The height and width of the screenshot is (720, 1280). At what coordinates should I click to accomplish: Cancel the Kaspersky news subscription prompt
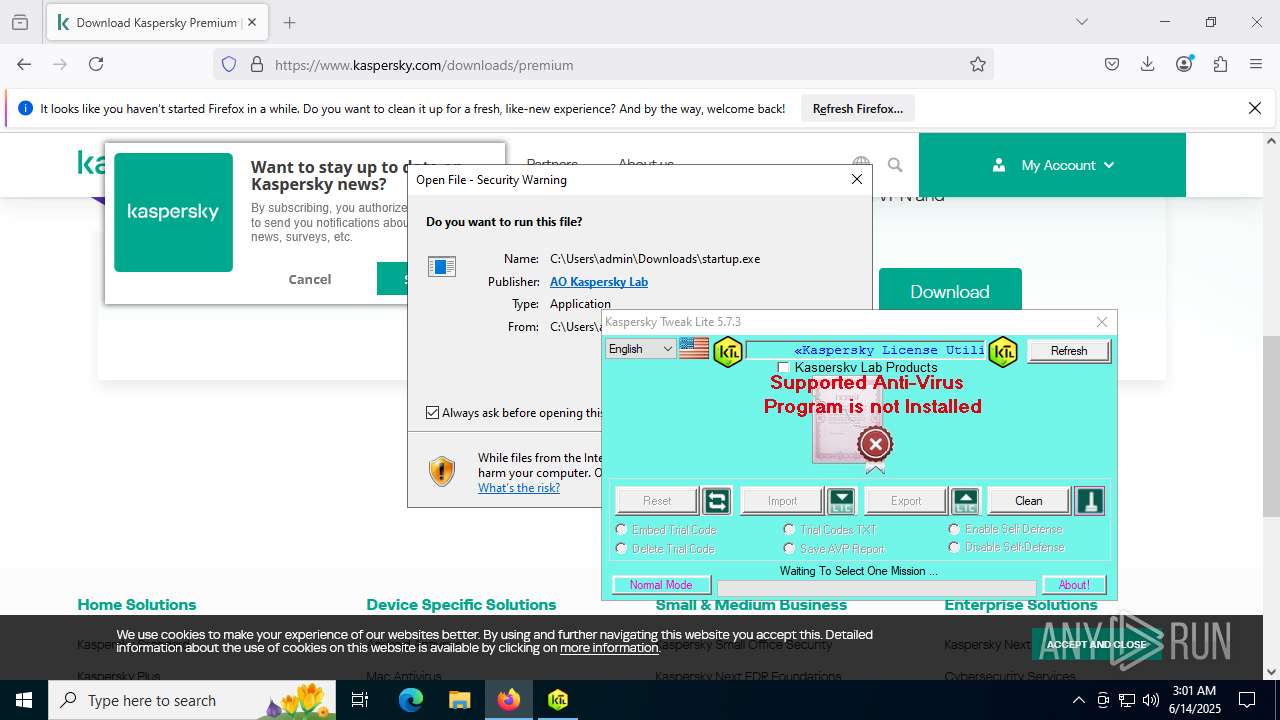310,279
